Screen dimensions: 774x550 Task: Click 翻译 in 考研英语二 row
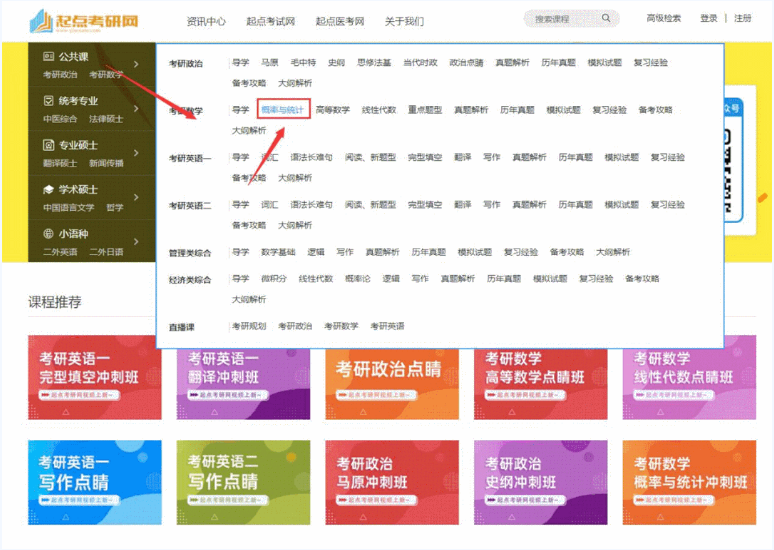(x=463, y=205)
